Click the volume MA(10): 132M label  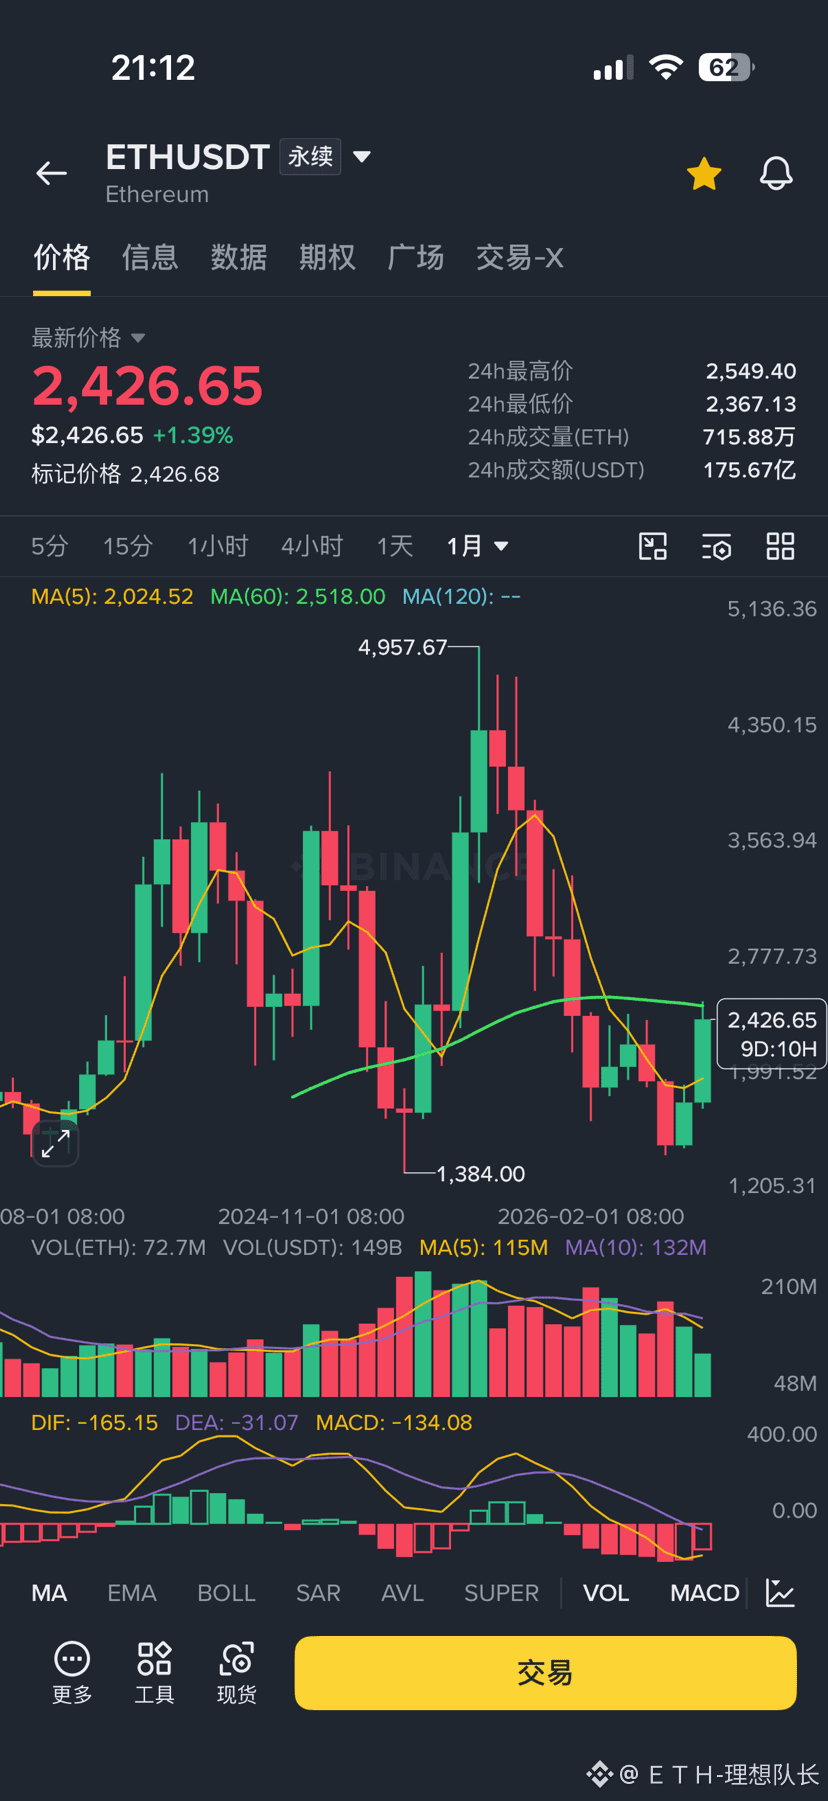[636, 1248]
